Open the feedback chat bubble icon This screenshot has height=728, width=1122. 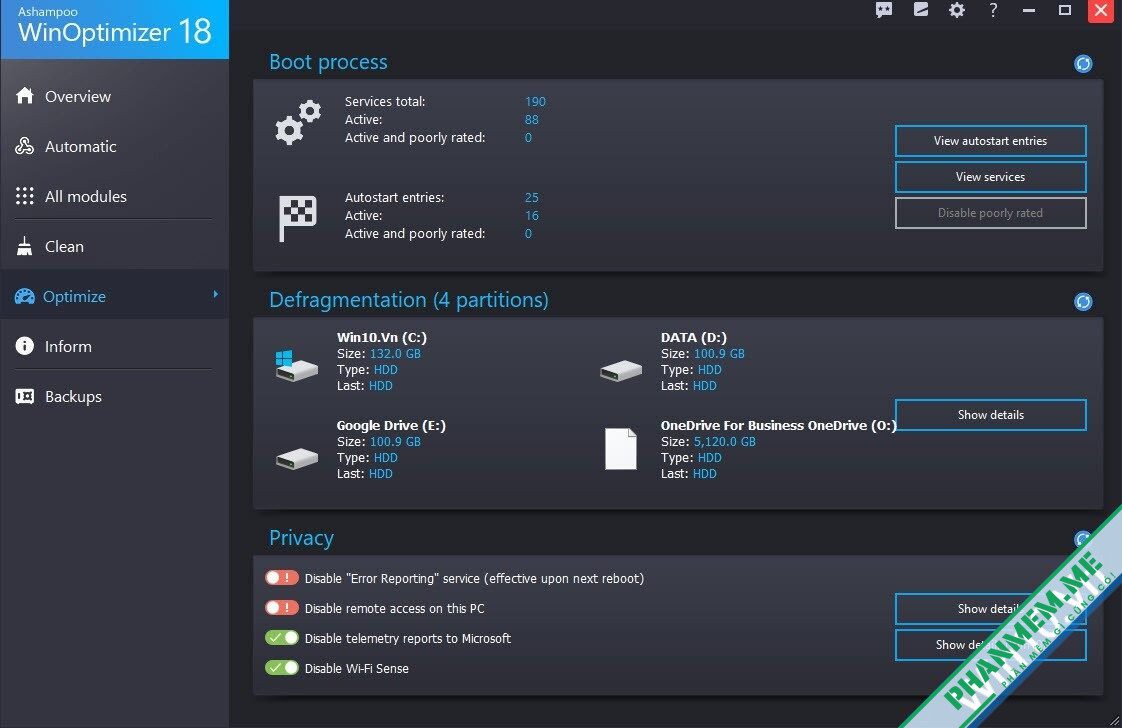click(x=884, y=10)
